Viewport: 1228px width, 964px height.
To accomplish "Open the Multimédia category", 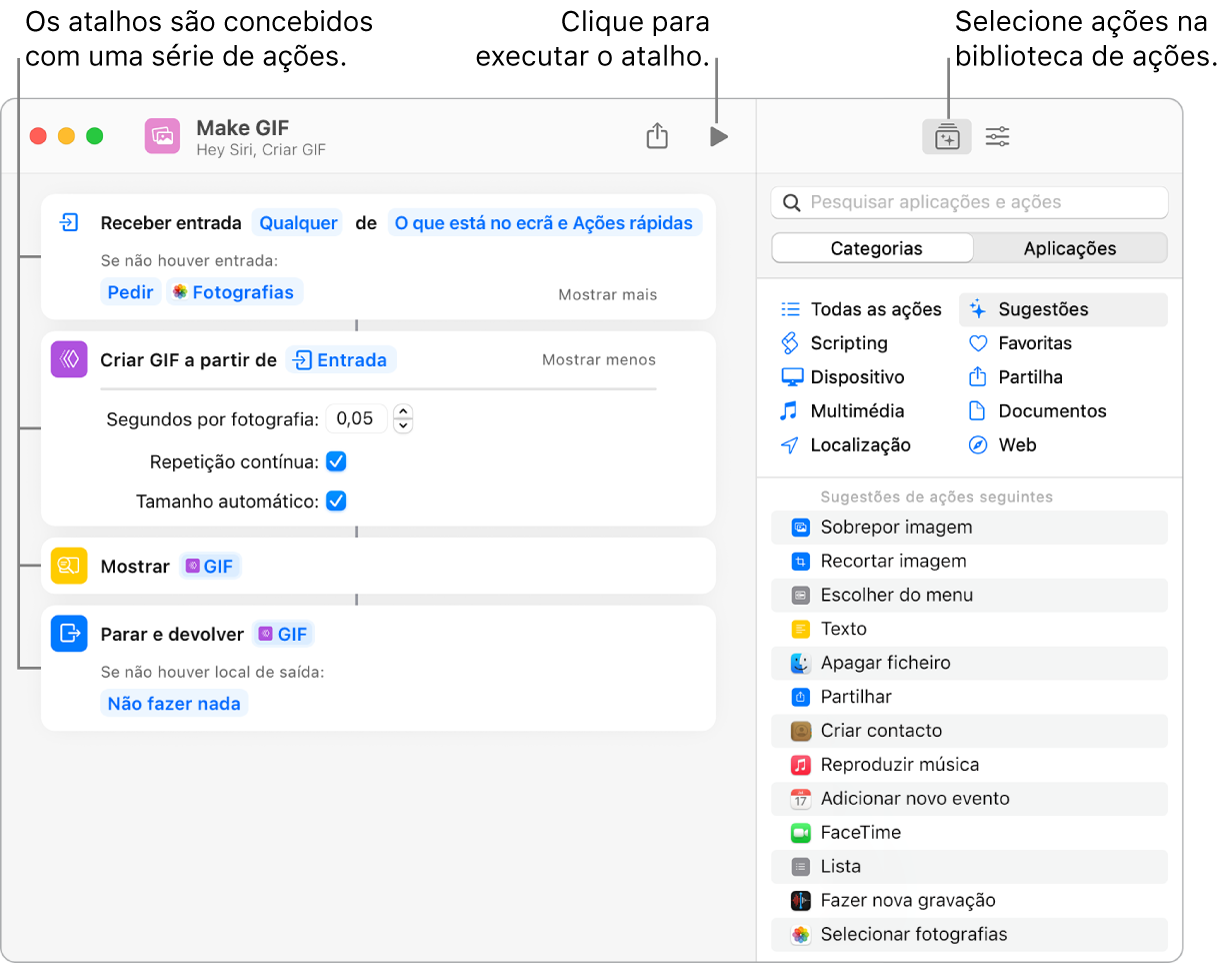I will [x=790, y=410].
